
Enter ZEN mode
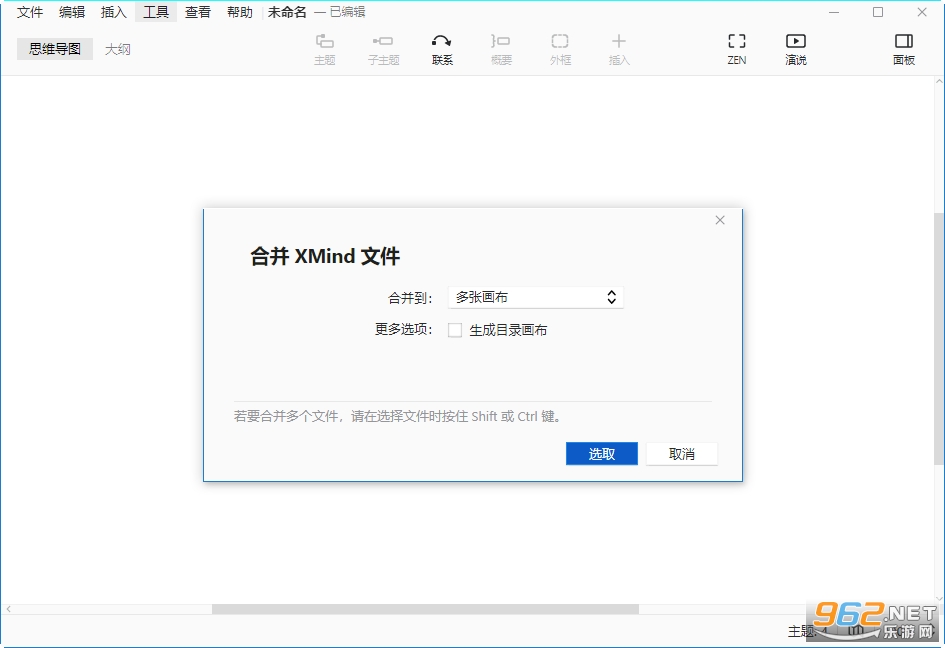click(736, 49)
